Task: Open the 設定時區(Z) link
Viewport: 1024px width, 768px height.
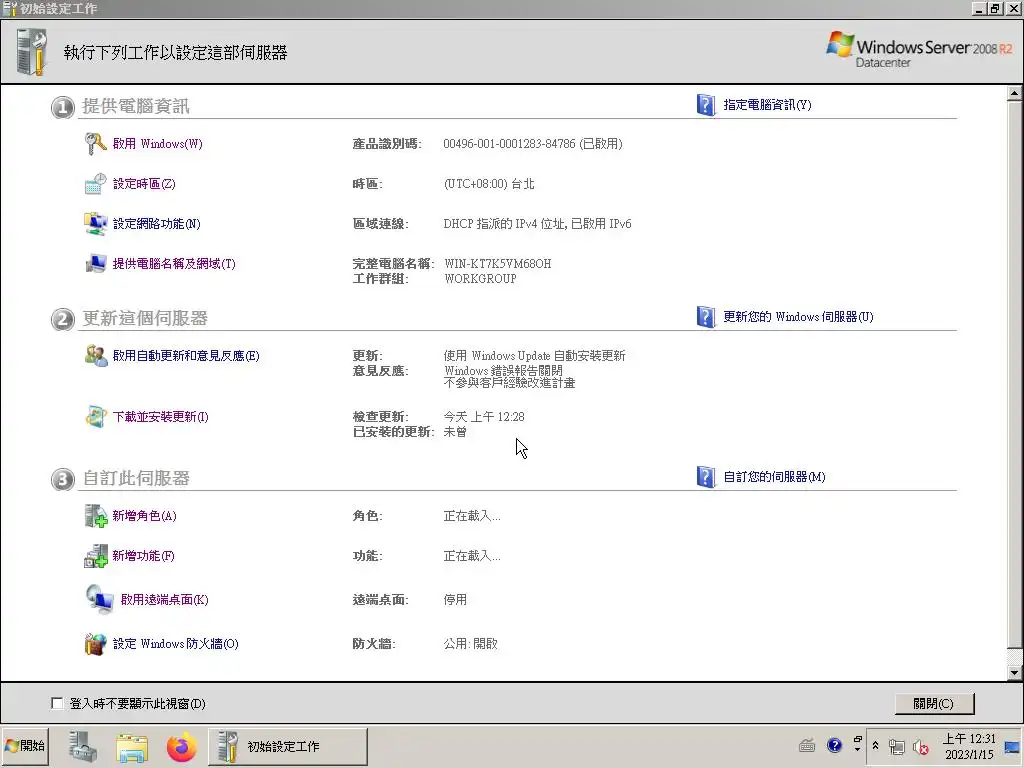Action: coord(144,184)
